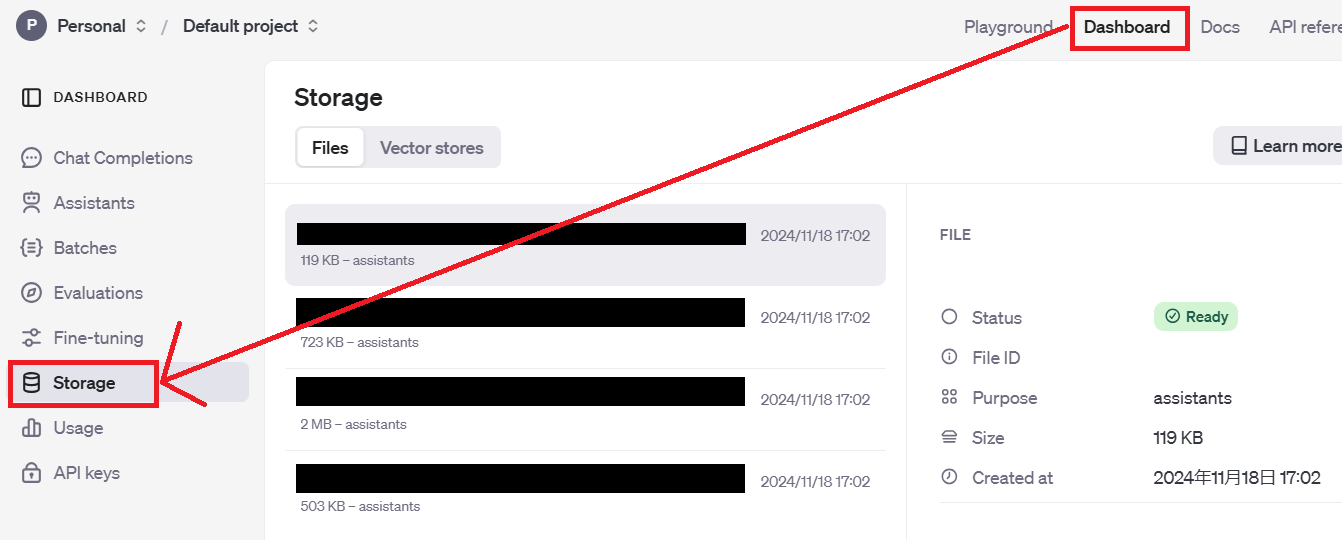The height and width of the screenshot is (540, 1342).
Task: Click the Chat Completions speech bubble icon
Action: [32, 158]
